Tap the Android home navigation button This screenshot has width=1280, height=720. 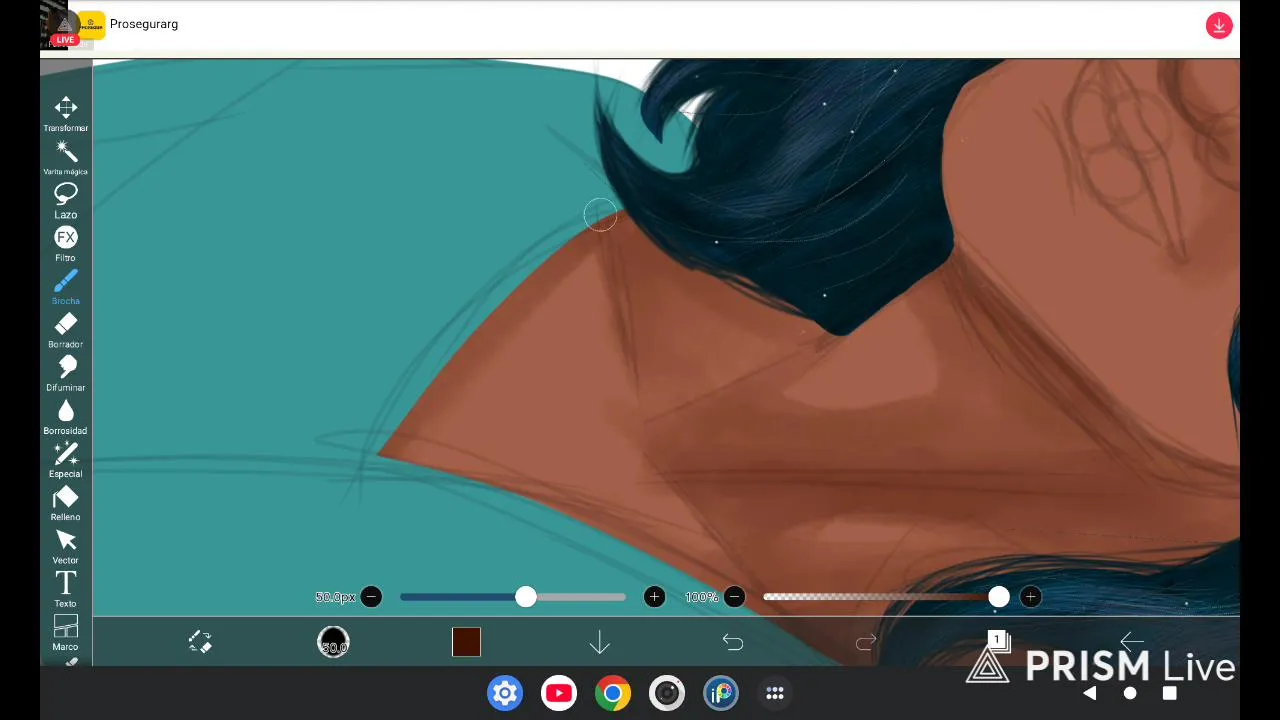pyautogui.click(x=1130, y=693)
